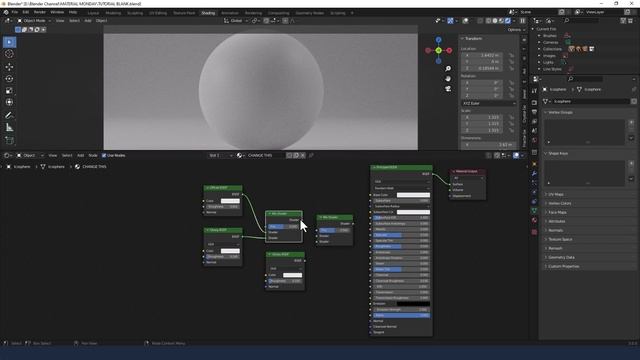This screenshot has width=640, height=360.
Task: Click the Principled BSDF Base Color swatch
Action: 413,195
